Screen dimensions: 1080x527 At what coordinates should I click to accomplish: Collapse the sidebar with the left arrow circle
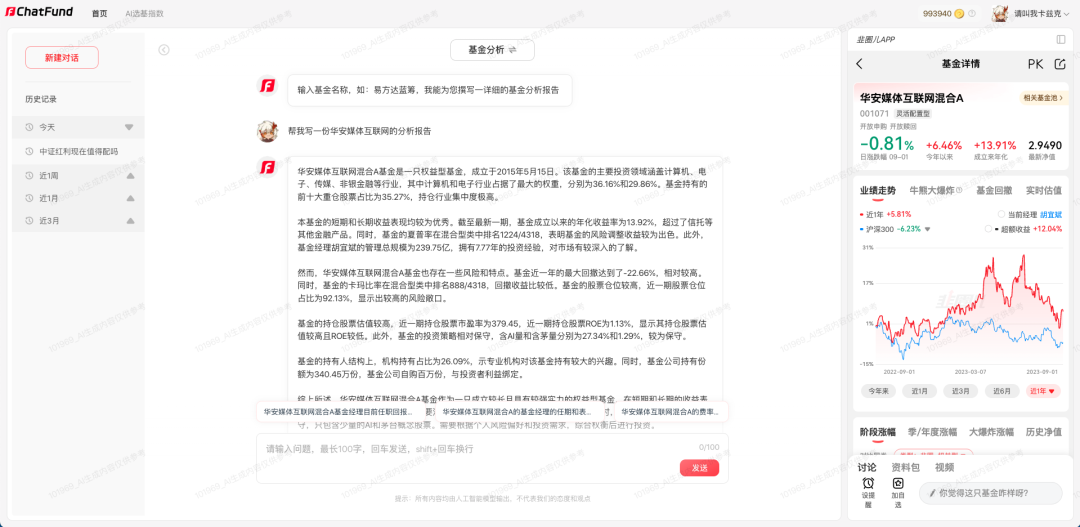[x=164, y=50]
